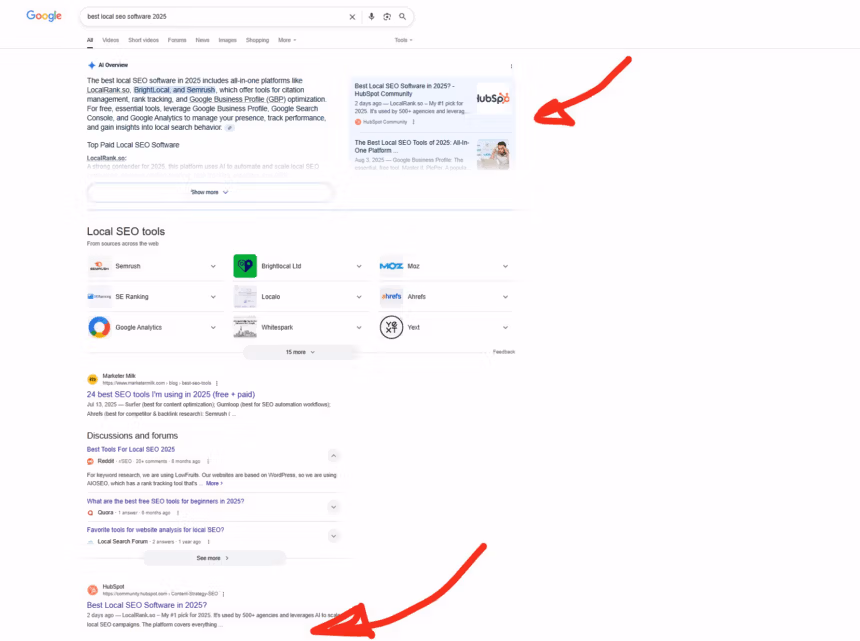Open the Tools dropdown
Screen dimensions: 860x641
click(x=403, y=40)
